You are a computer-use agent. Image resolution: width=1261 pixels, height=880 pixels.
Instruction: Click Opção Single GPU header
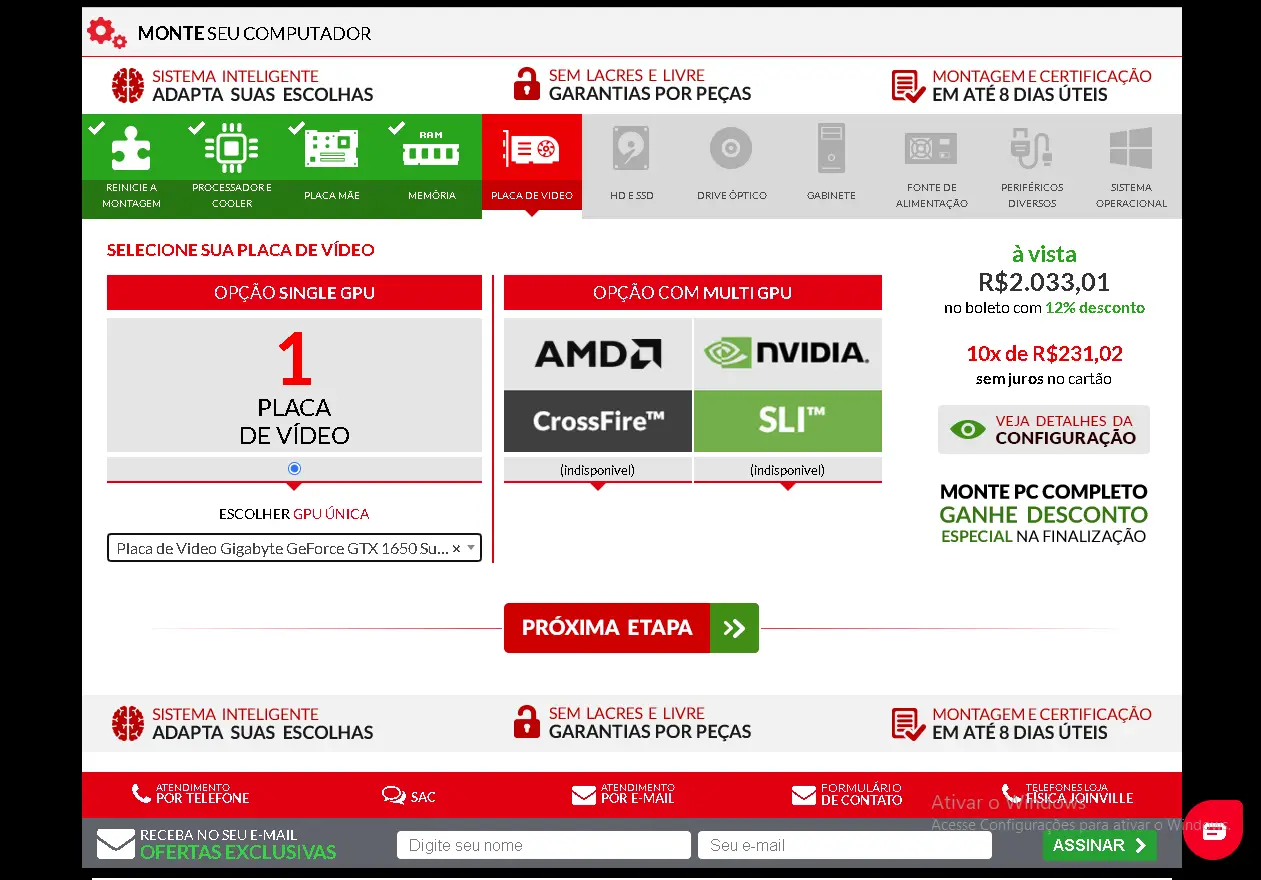click(294, 293)
